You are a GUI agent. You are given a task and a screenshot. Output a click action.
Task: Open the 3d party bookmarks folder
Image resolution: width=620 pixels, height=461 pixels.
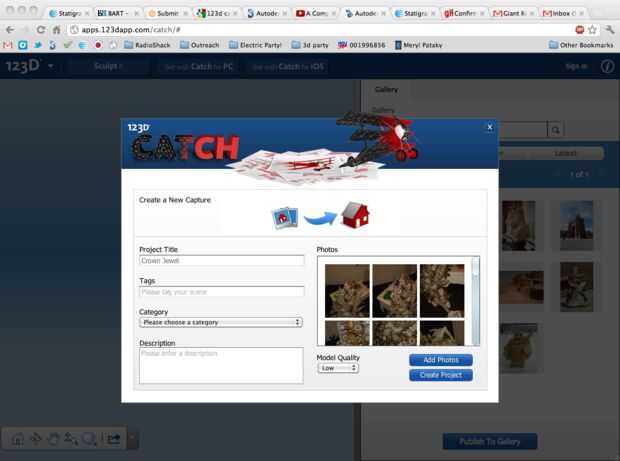(x=310, y=45)
